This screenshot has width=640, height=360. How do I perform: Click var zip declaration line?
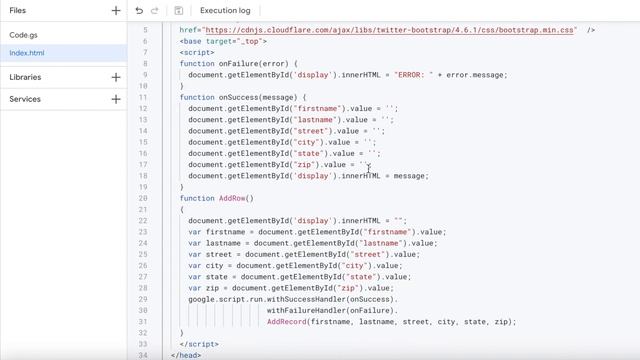[291, 288]
